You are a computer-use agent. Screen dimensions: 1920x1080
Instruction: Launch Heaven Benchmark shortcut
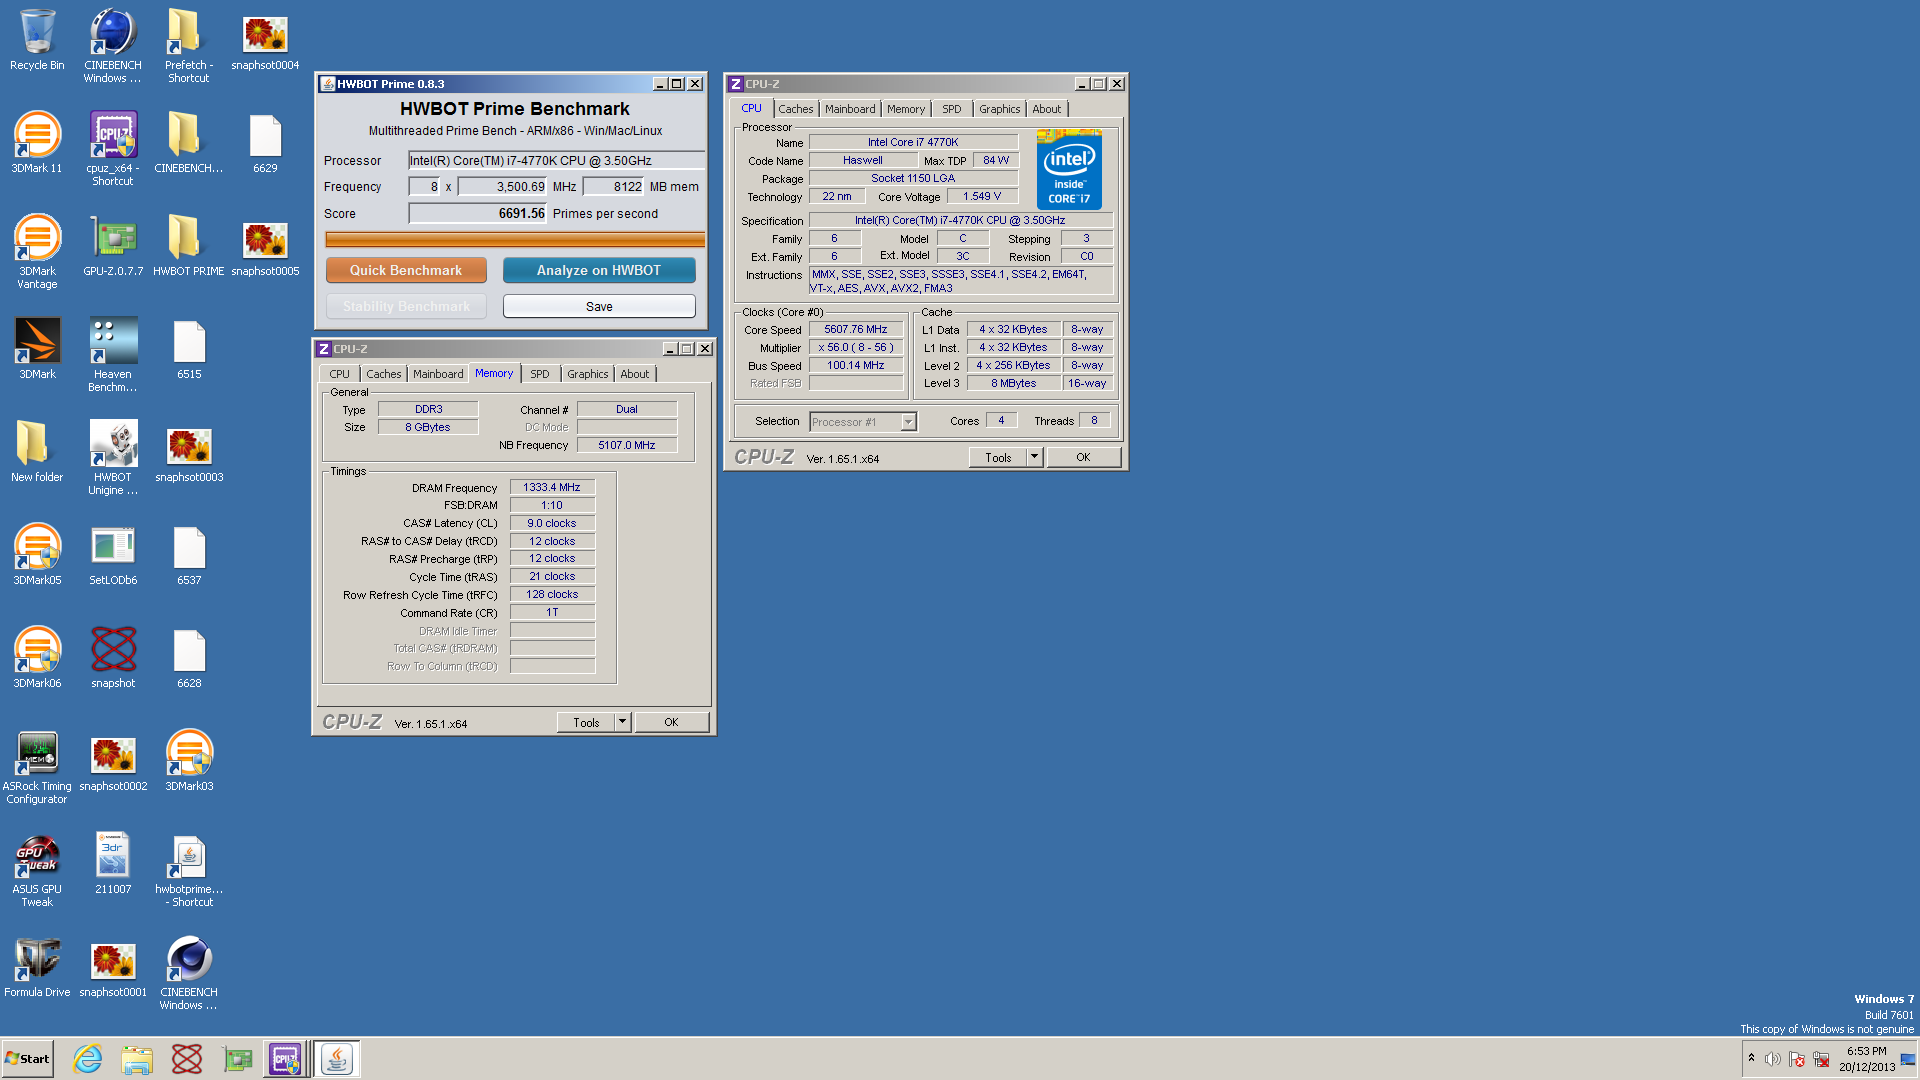(113, 355)
